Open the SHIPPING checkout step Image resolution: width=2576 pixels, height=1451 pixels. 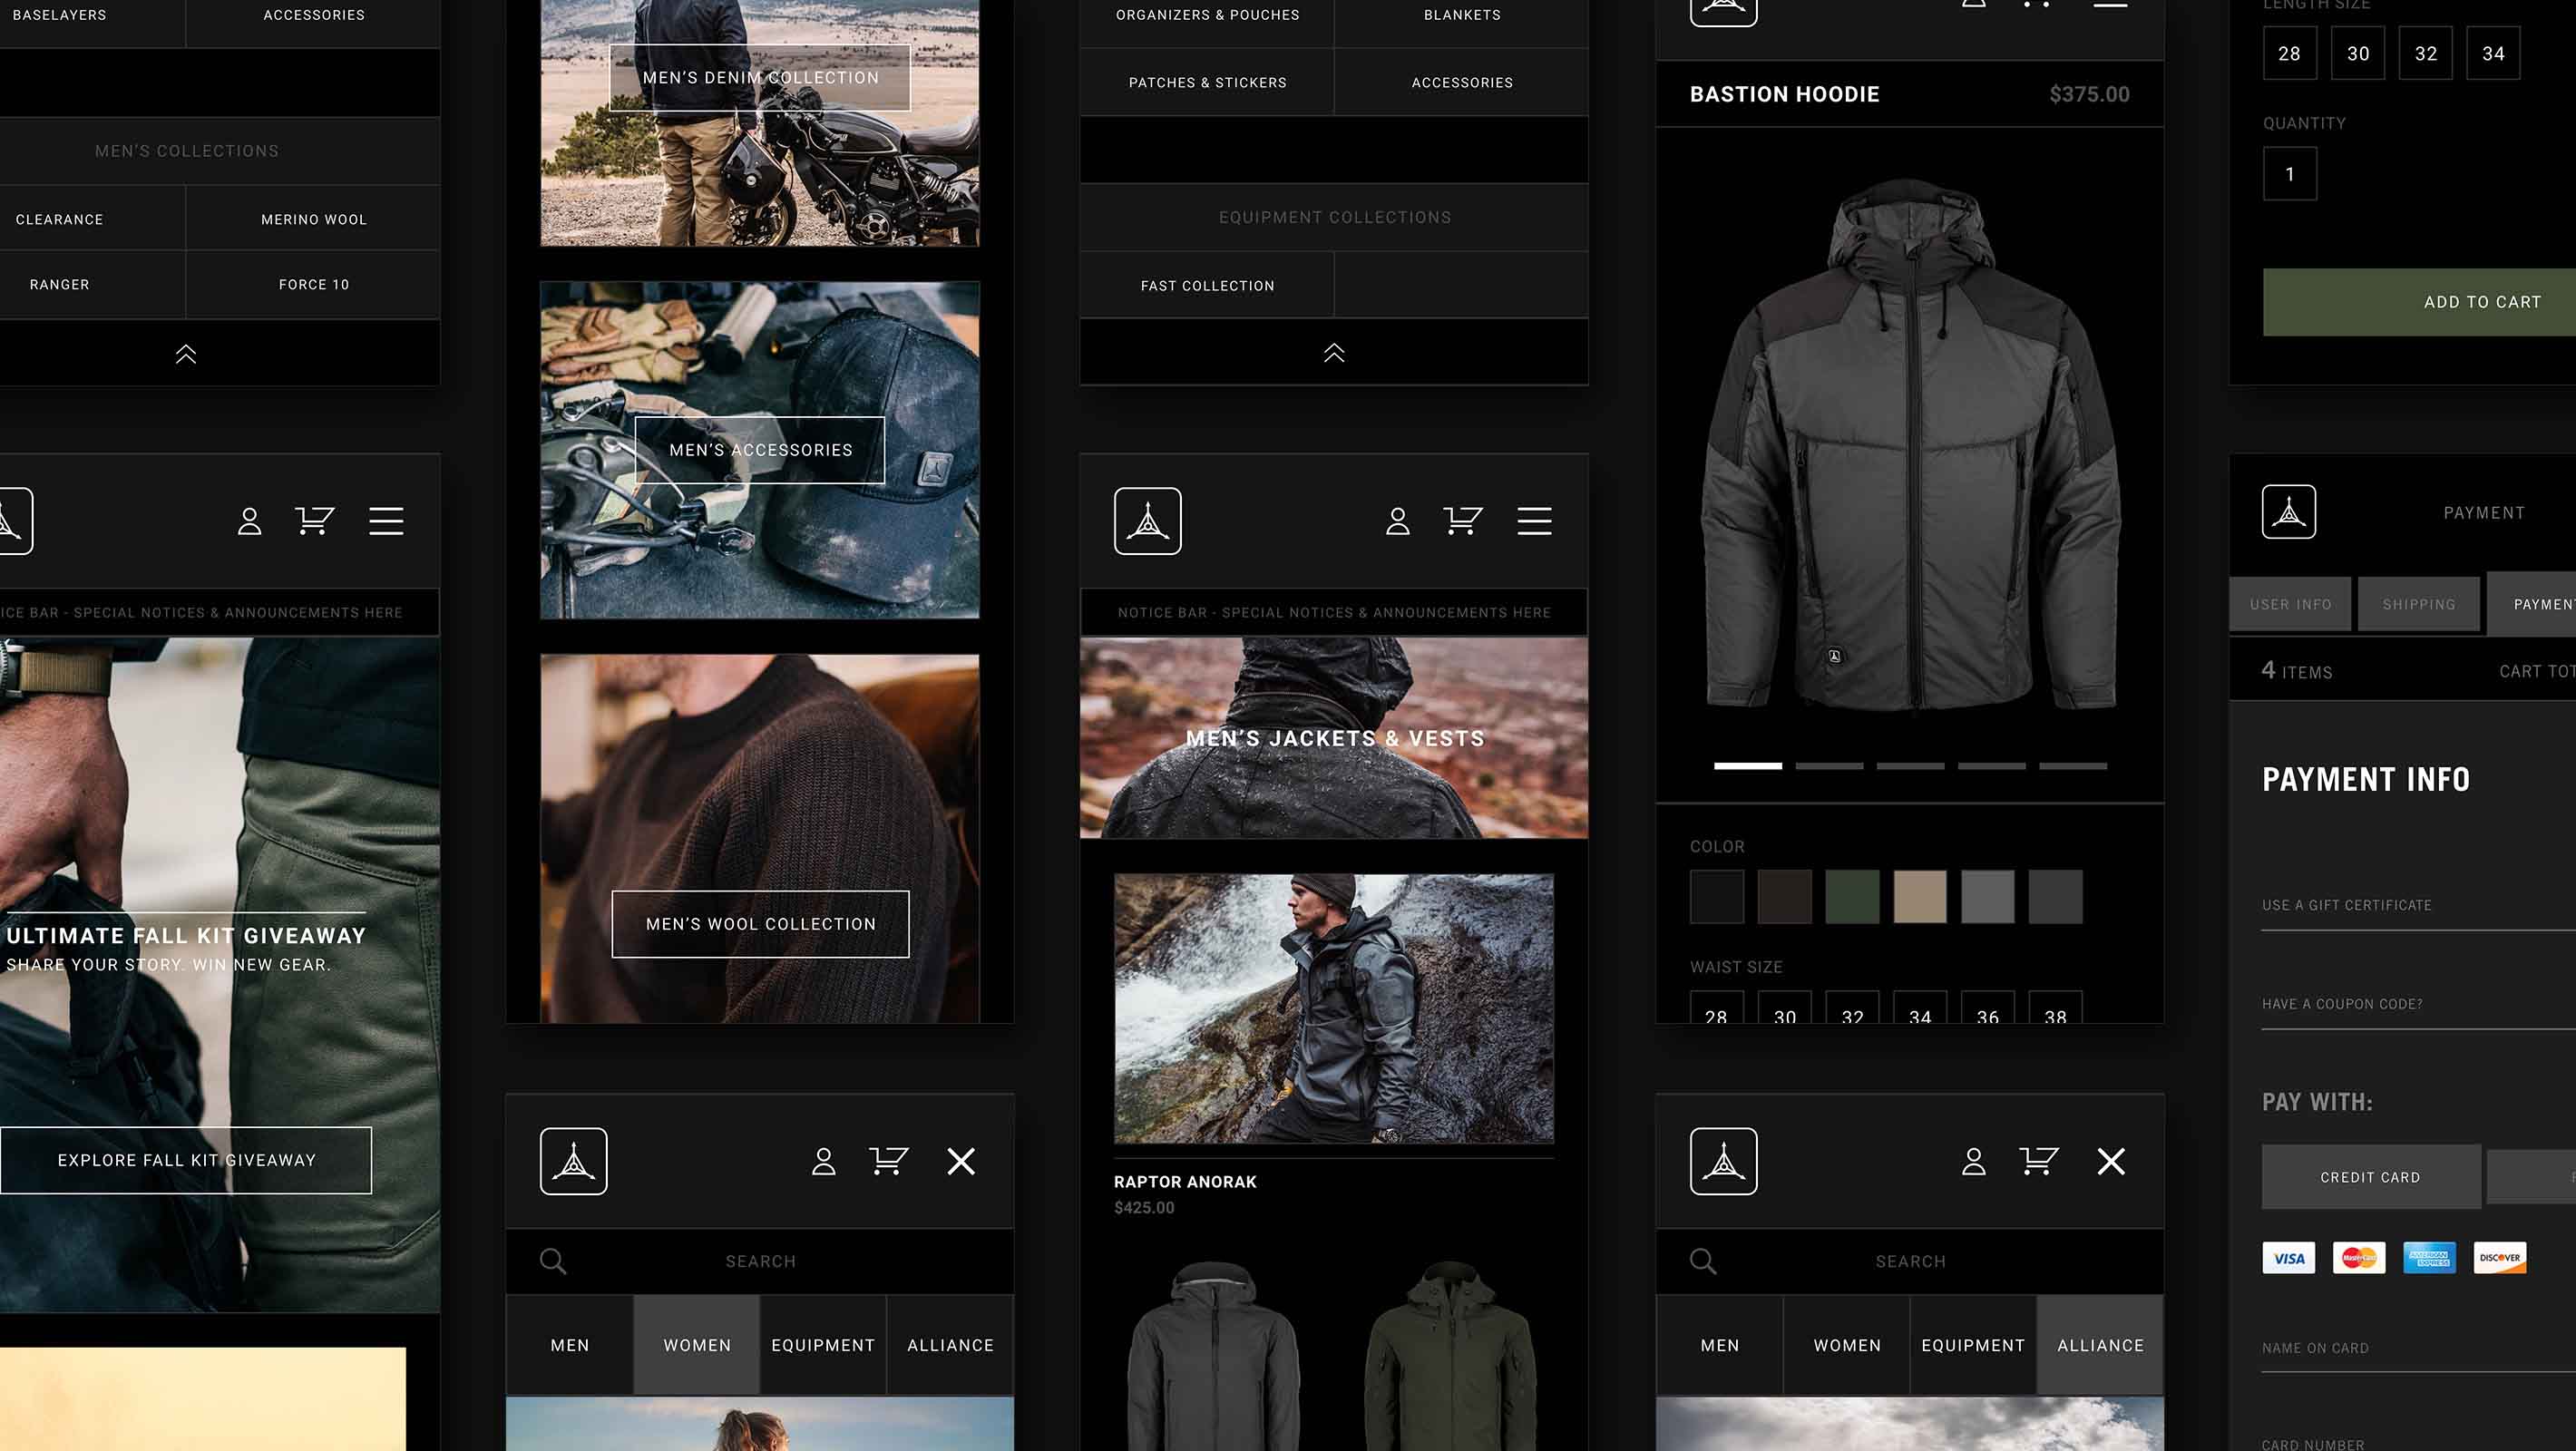tap(2418, 603)
